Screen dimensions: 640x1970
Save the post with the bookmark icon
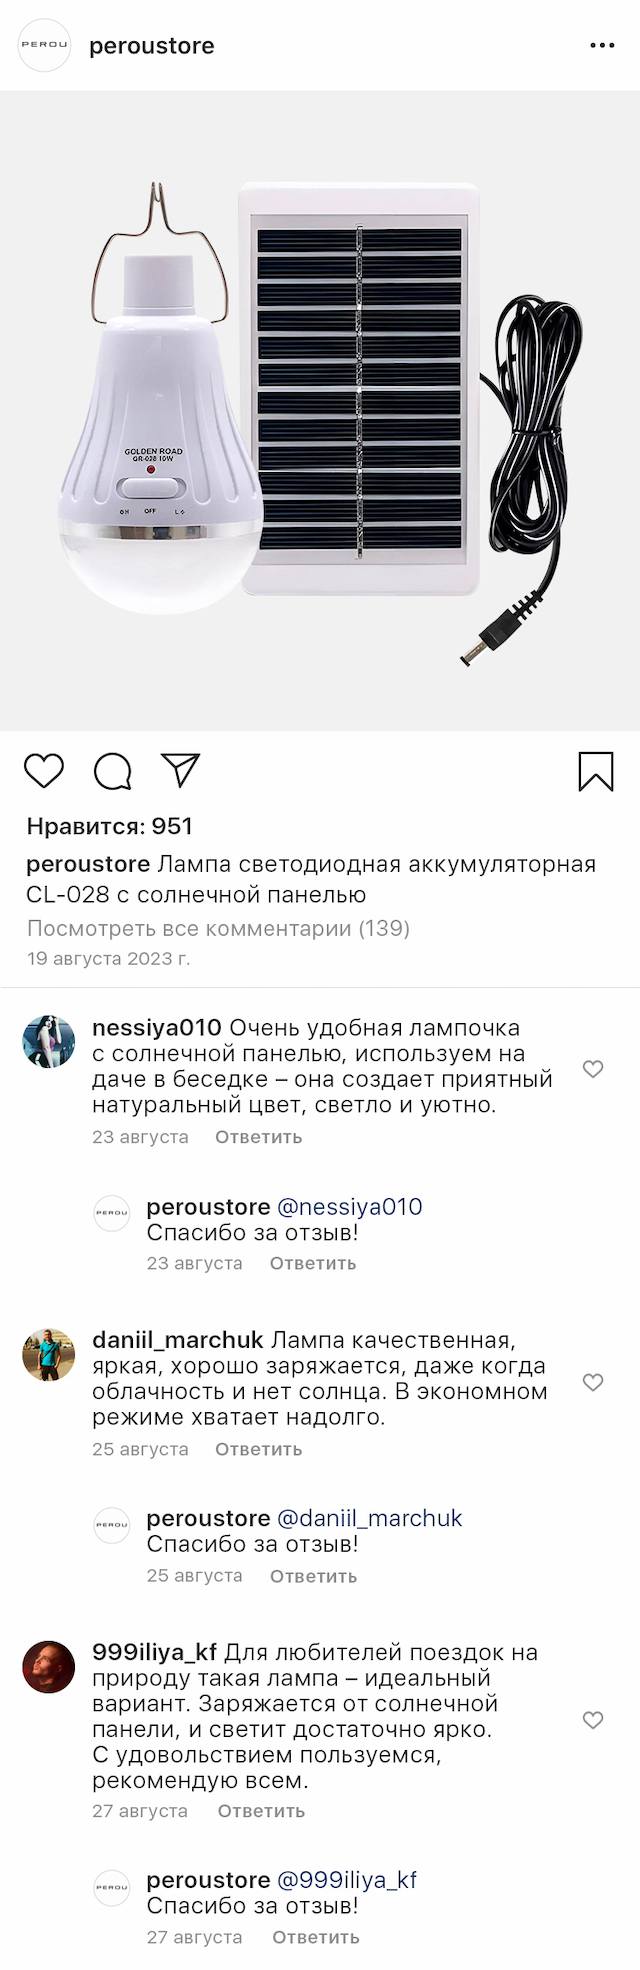tap(596, 771)
